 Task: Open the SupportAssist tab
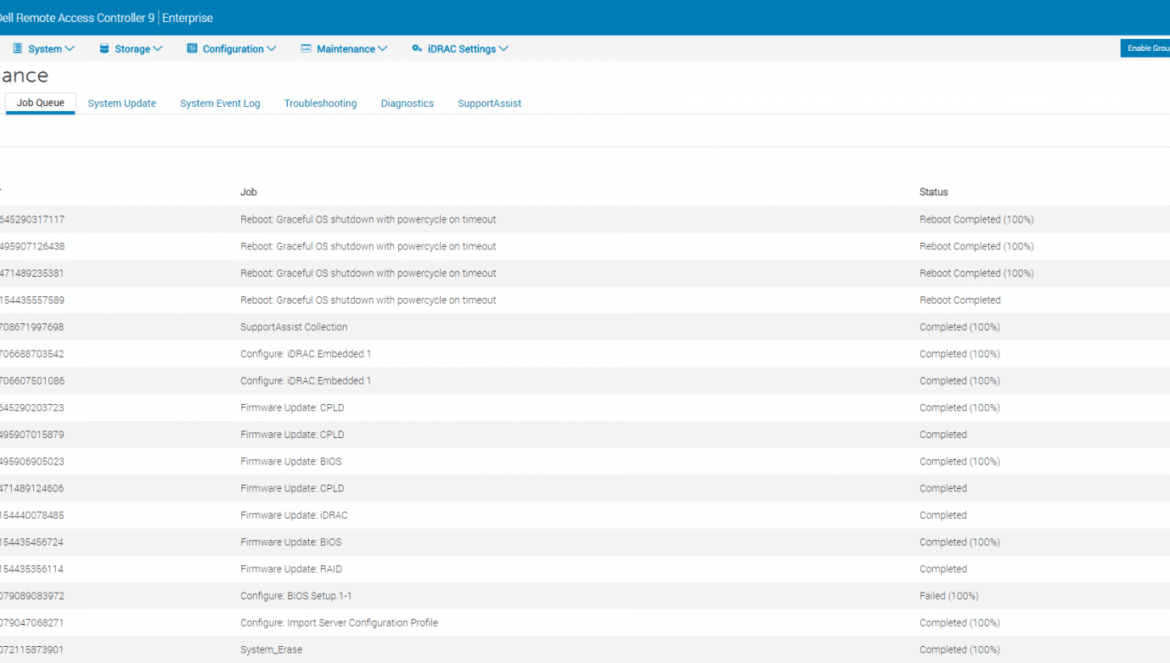click(489, 104)
